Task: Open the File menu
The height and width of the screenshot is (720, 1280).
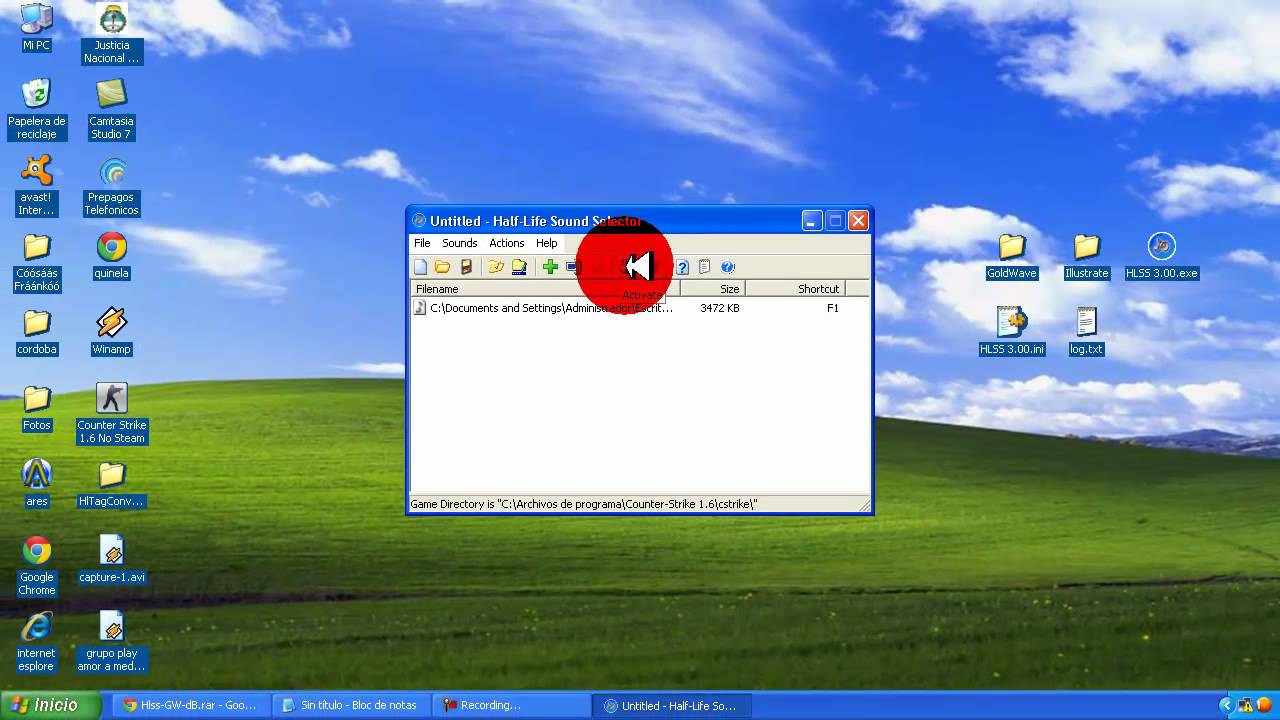Action: [422, 243]
